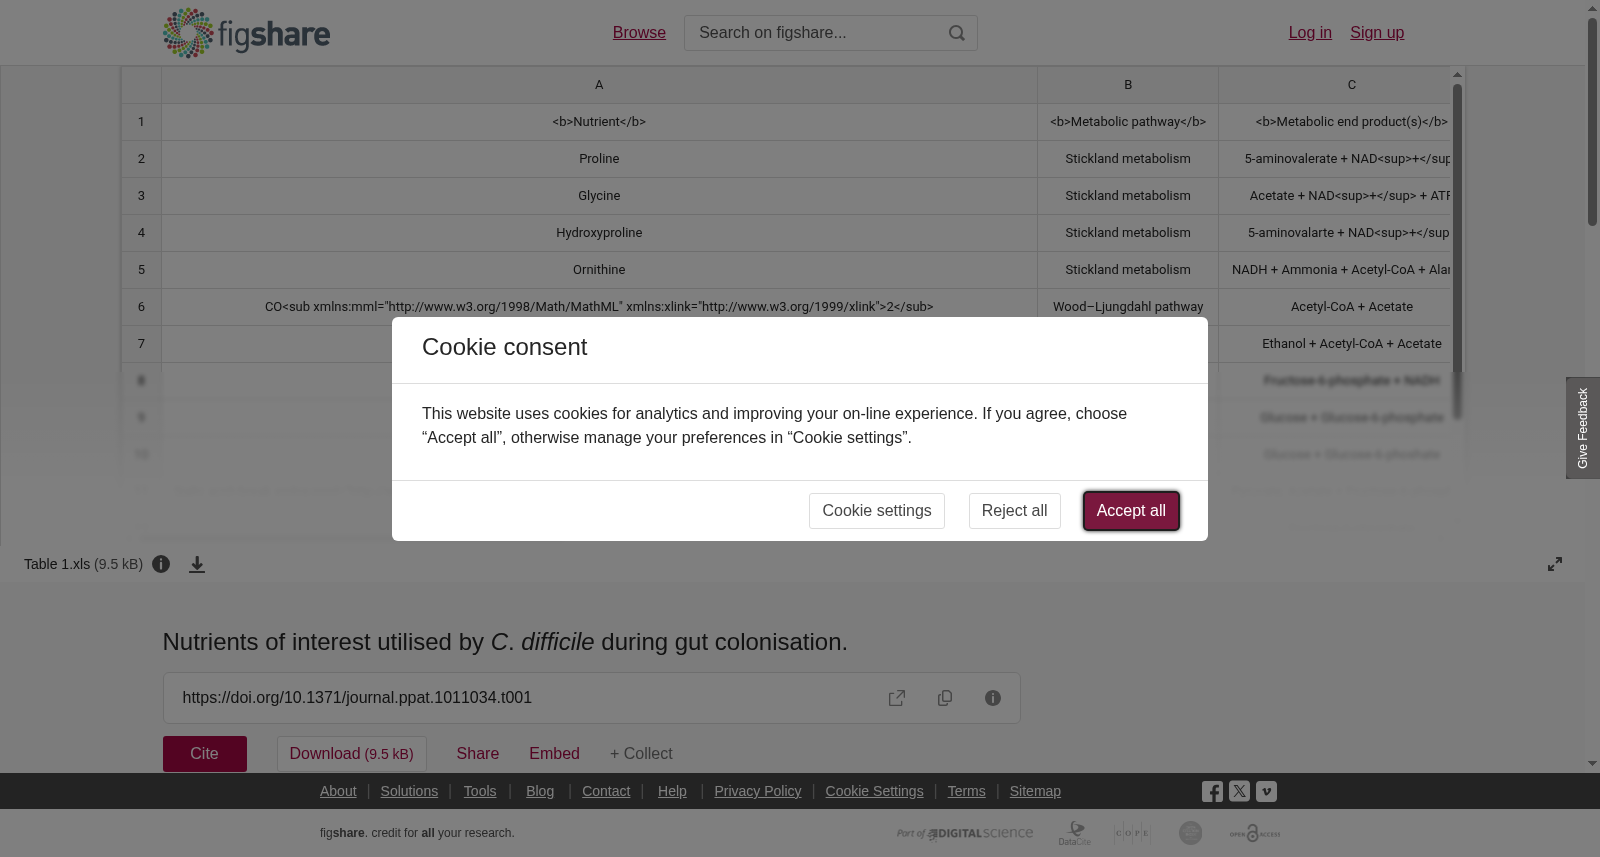Open the Vimeo social icon
Viewport: 1600px width, 857px height.
coord(1266,791)
